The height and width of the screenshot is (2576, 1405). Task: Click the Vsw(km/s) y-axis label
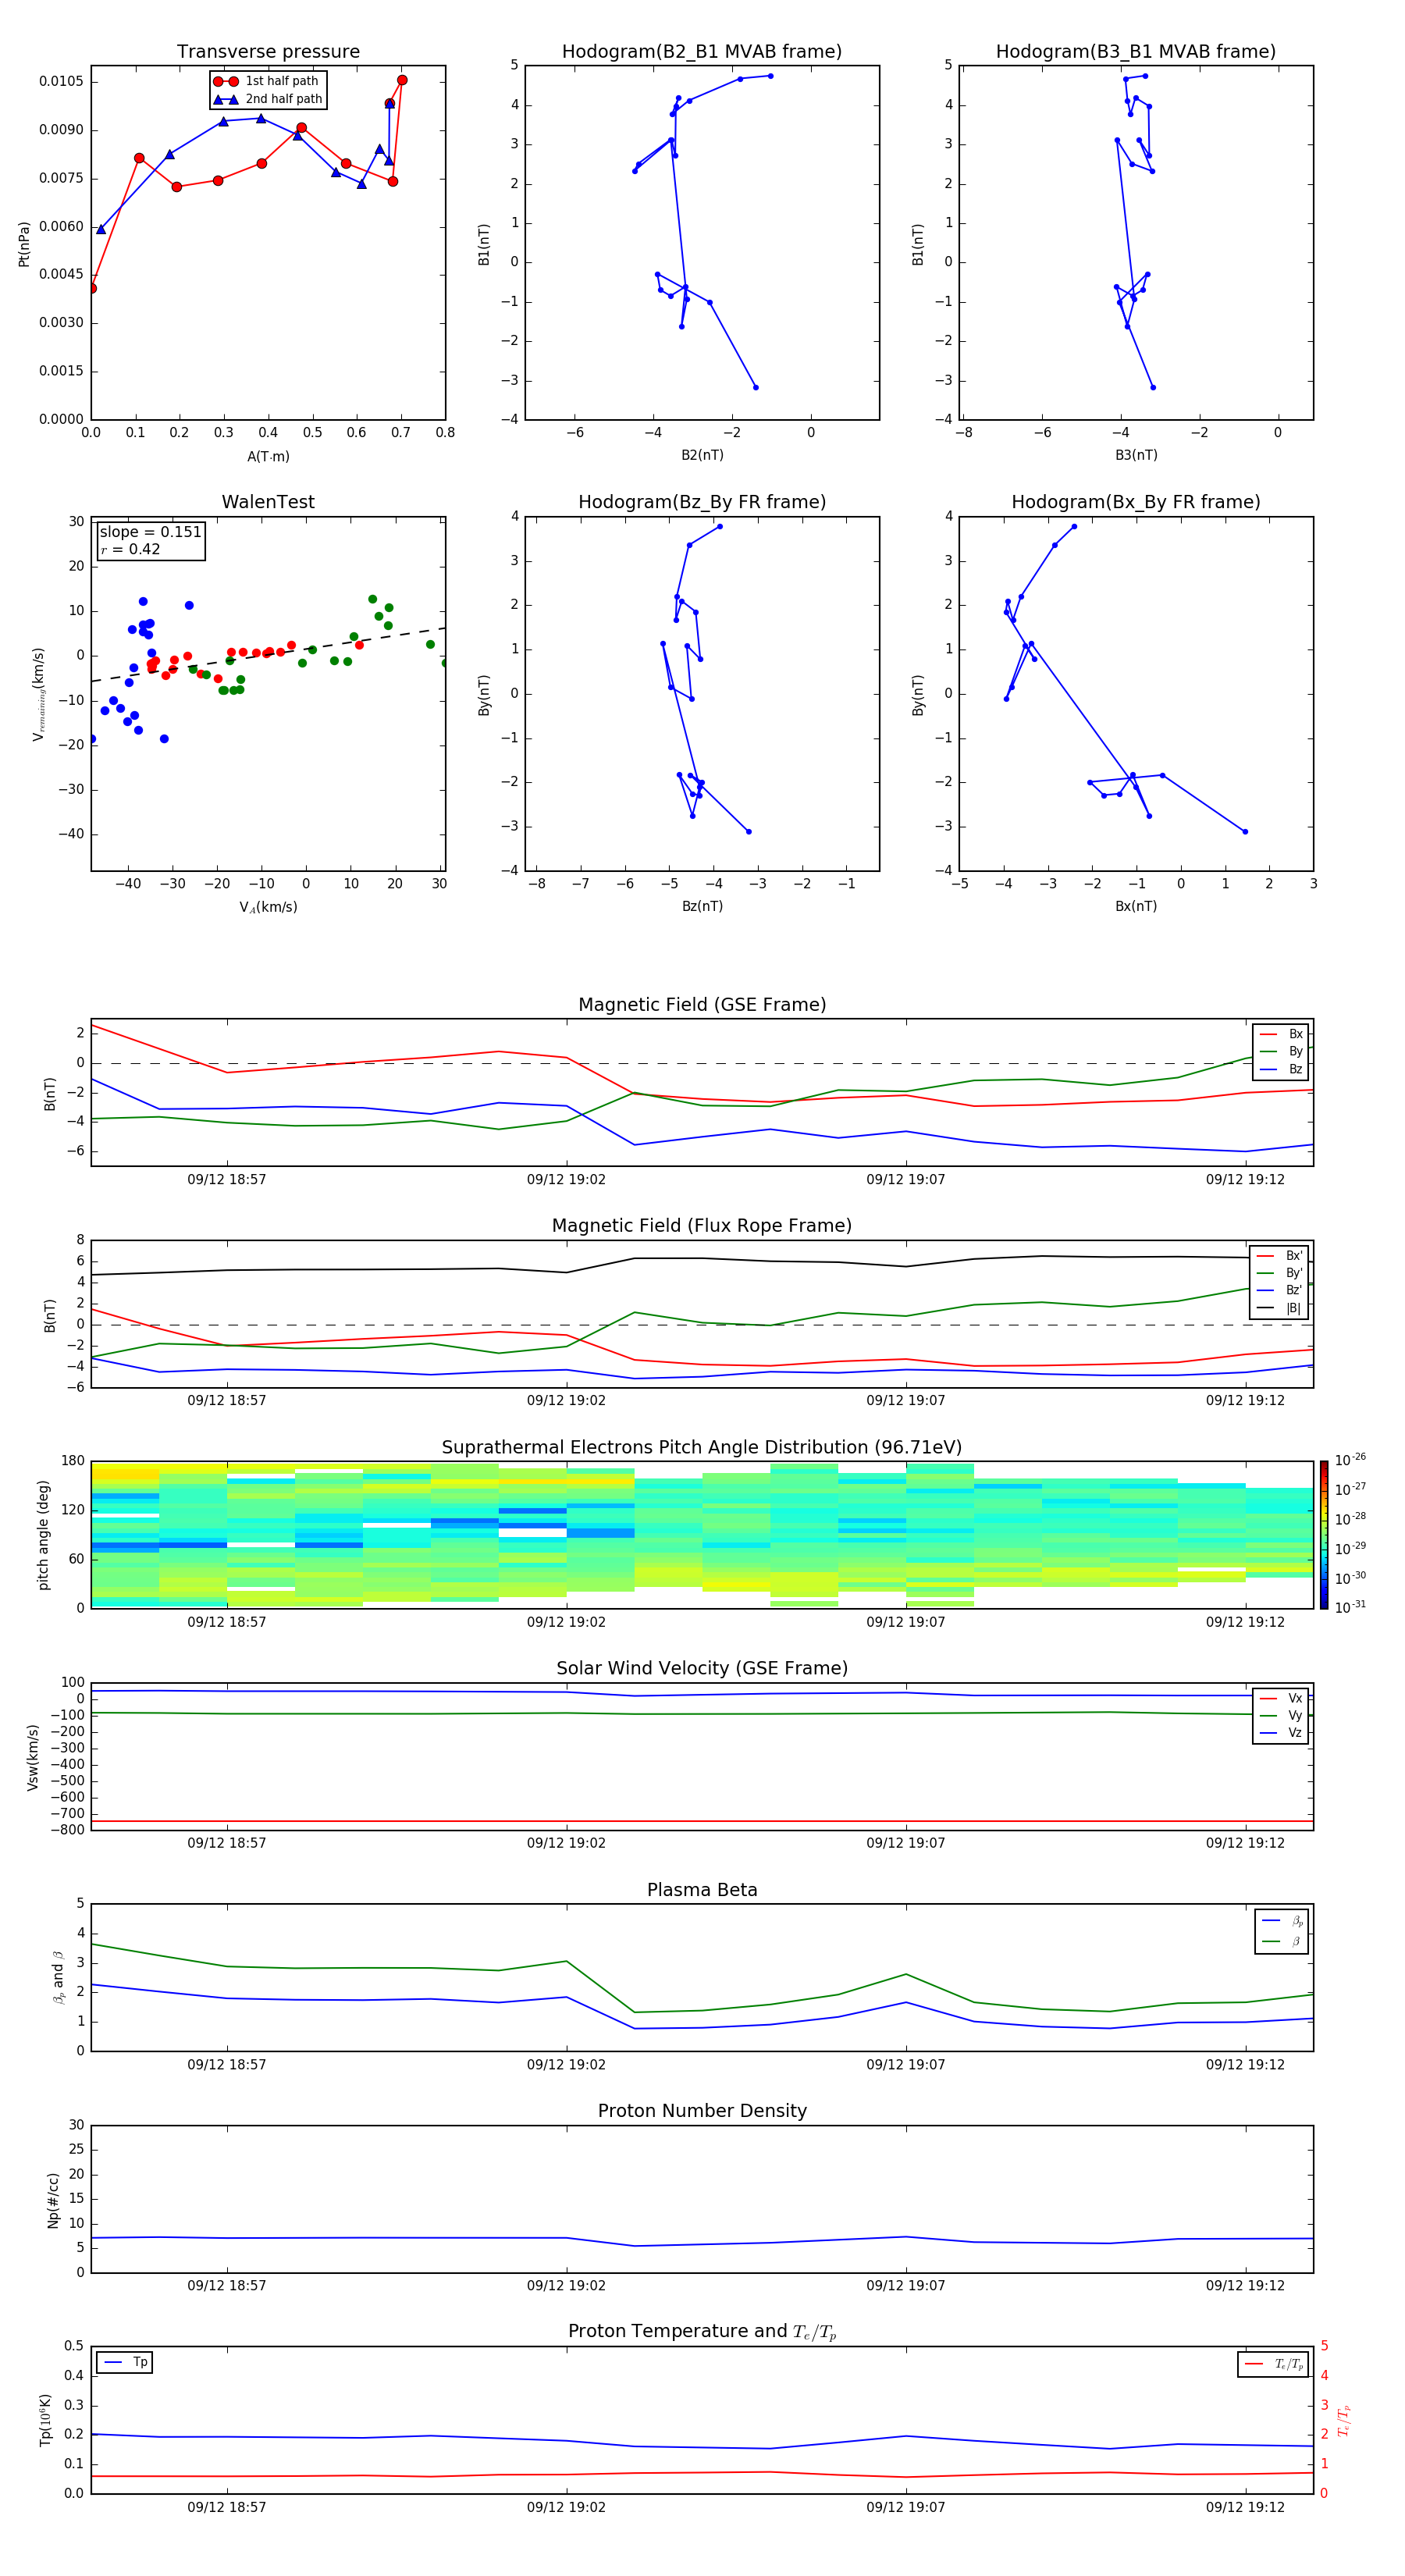[x=33, y=1757]
